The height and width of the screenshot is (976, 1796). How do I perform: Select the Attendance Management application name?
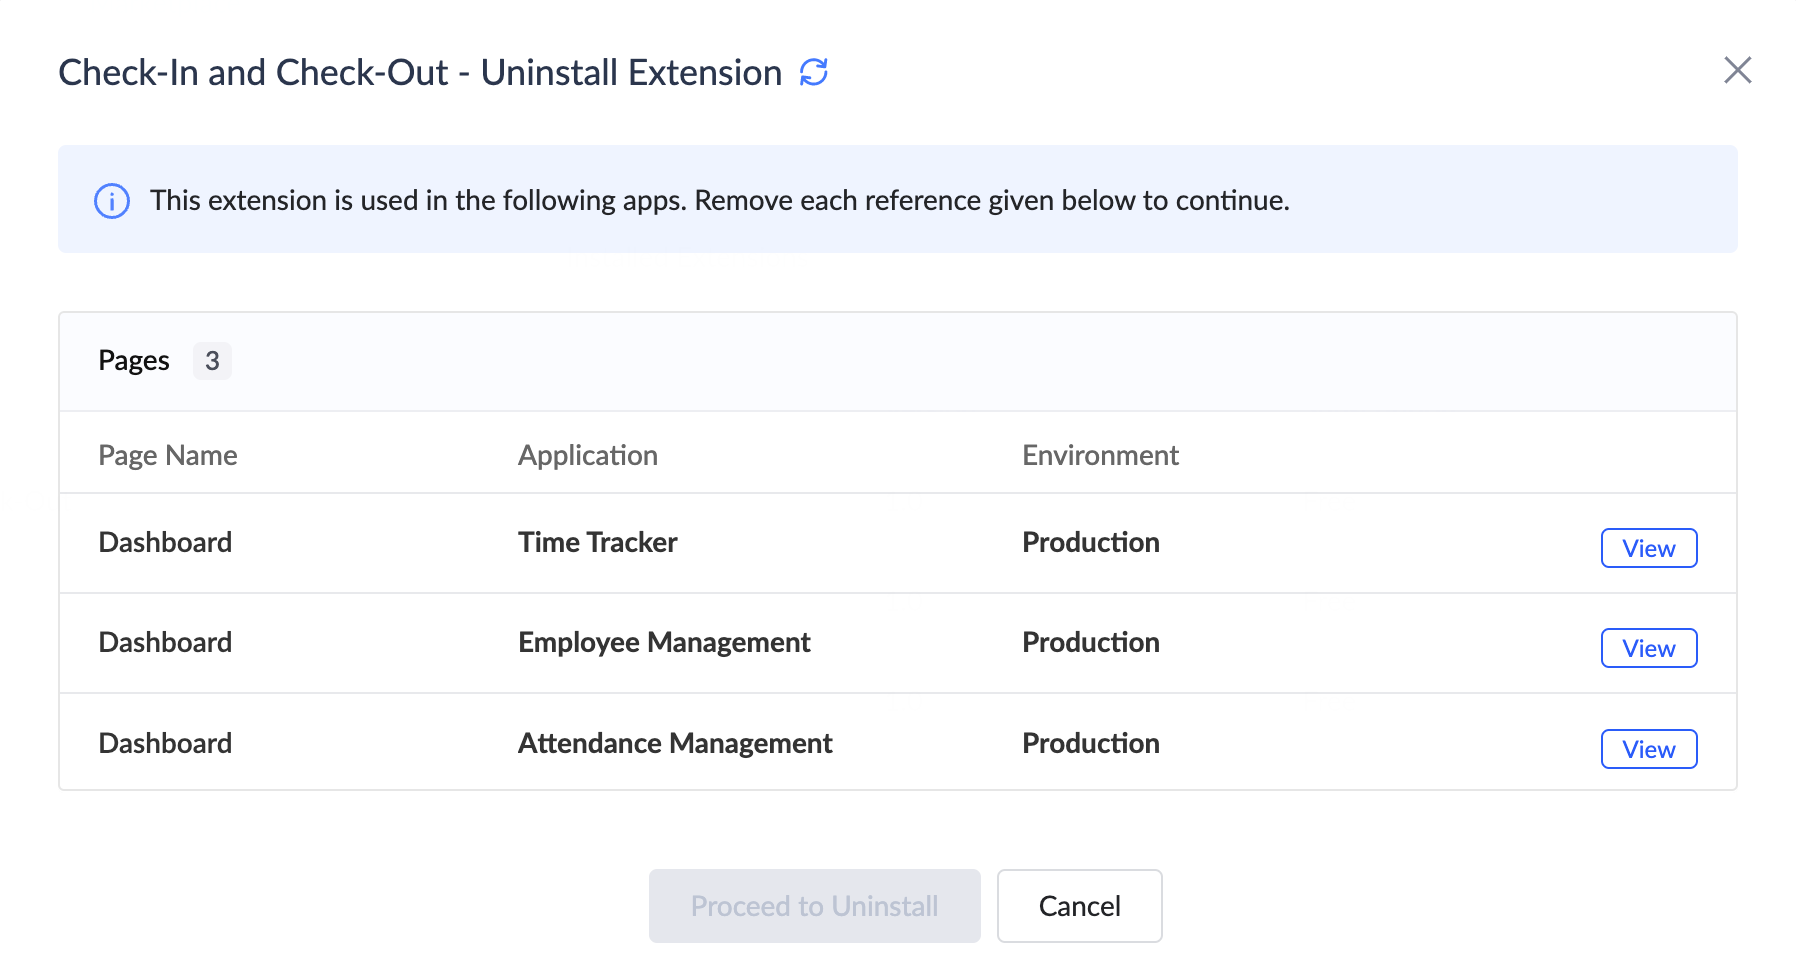tap(675, 743)
